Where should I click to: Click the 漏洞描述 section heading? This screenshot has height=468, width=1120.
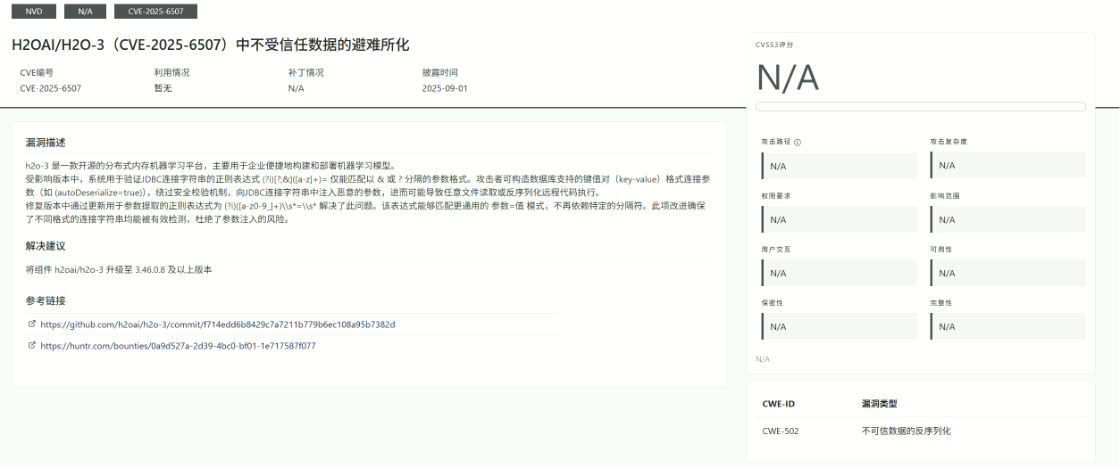tap(45, 143)
